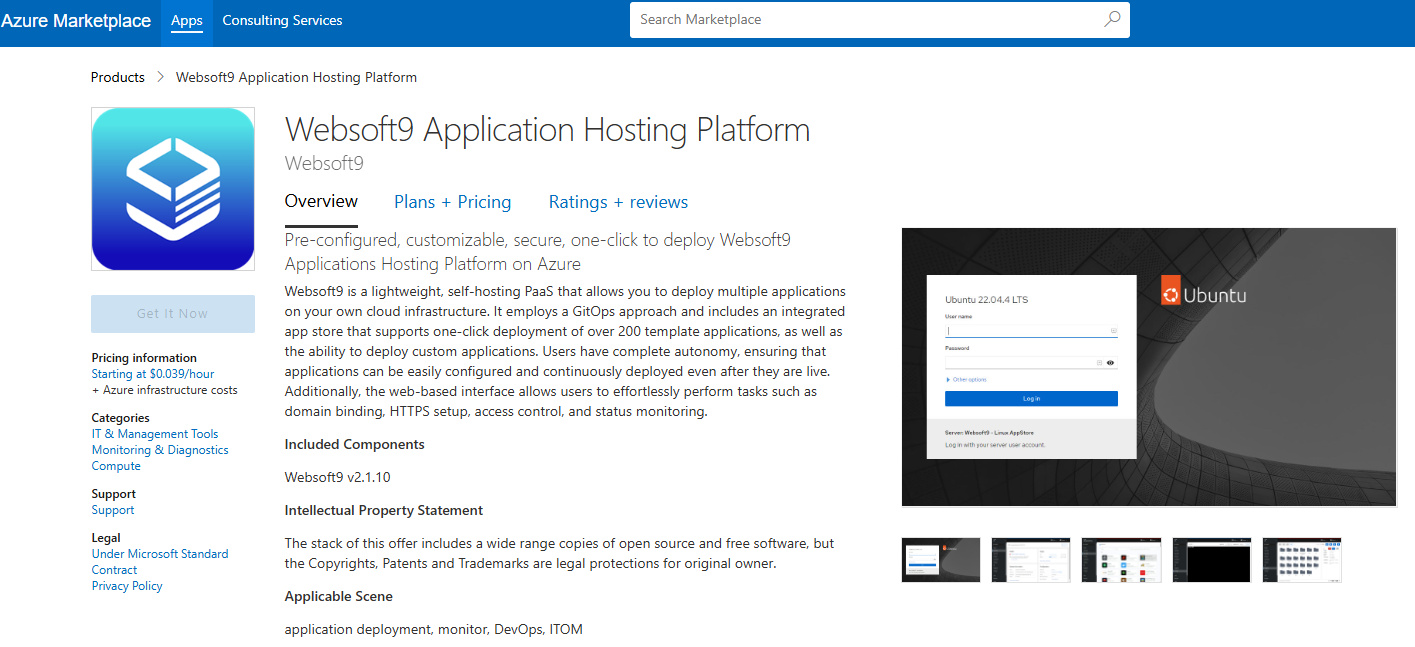Image resolution: width=1415 pixels, height=647 pixels.
Task: Click the large Ubuntu login preview image
Action: [x=1148, y=365]
